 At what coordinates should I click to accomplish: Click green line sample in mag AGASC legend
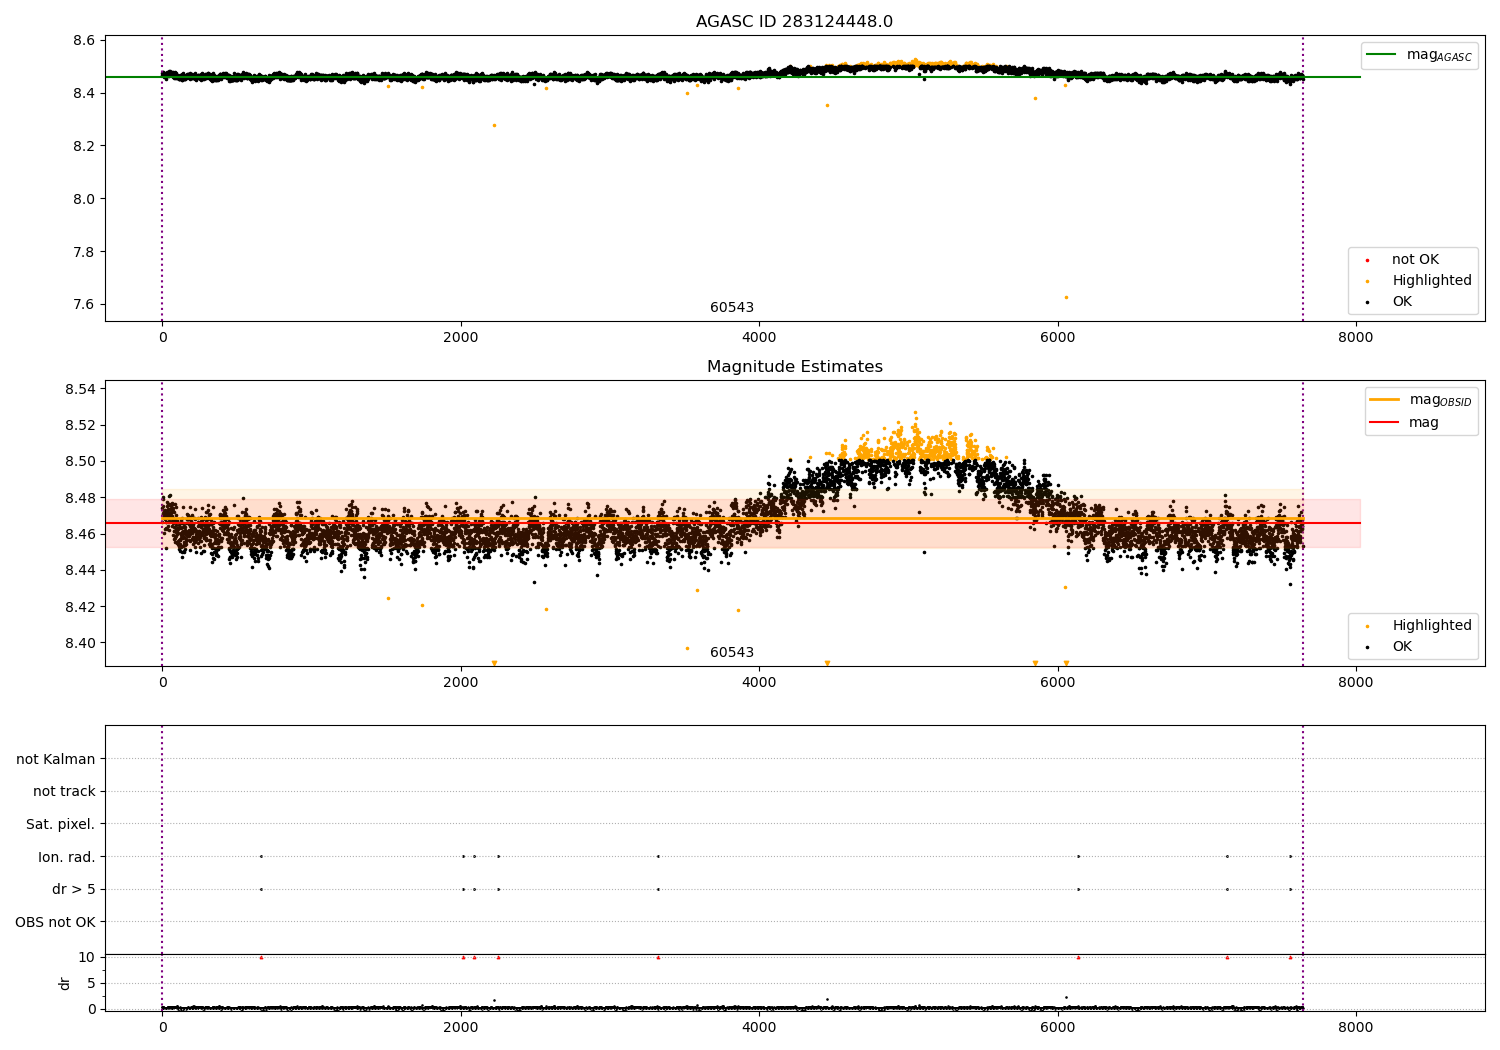click(x=1382, y=55)
